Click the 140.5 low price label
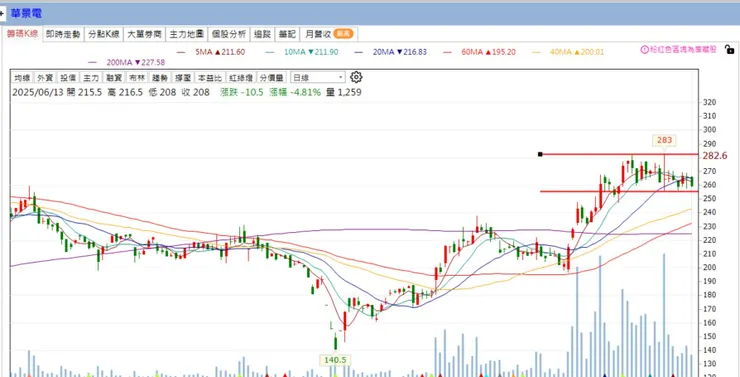 point(336,360)
